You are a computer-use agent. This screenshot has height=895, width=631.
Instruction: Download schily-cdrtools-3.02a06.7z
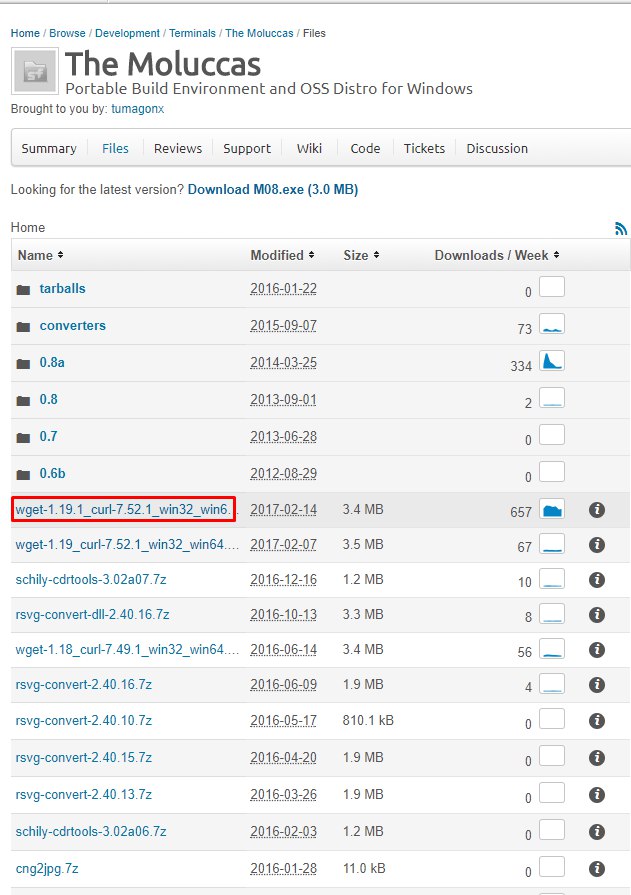pos(91,832)
